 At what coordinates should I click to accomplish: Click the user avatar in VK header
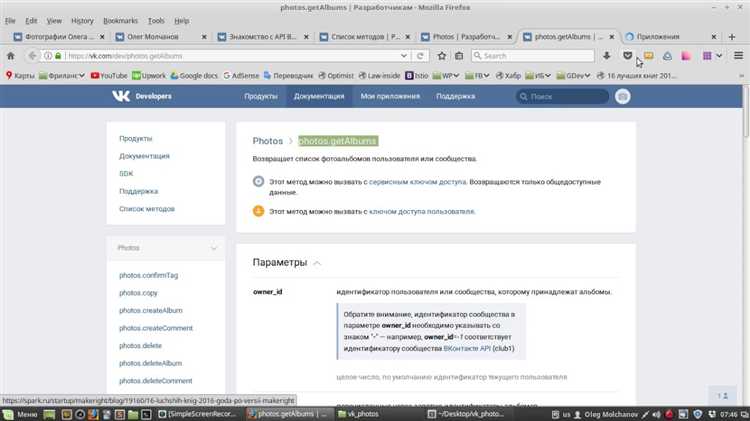pos(622,97)
